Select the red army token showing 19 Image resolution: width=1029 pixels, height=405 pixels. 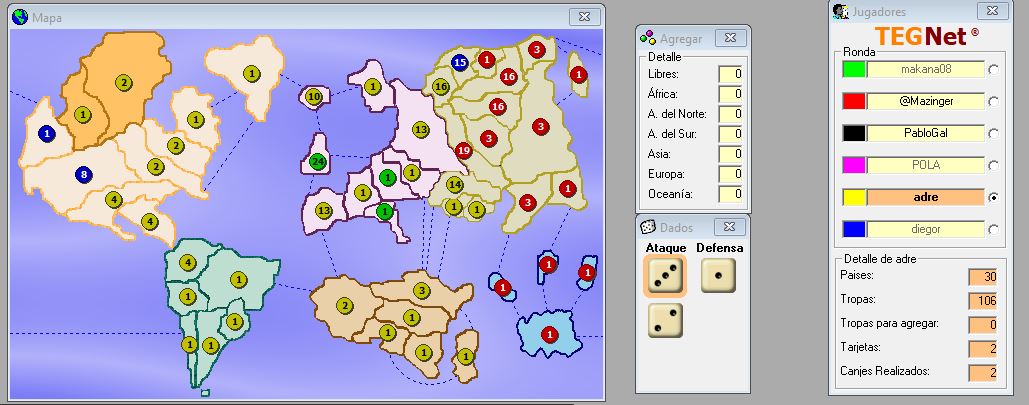click(x=463, y=150)
